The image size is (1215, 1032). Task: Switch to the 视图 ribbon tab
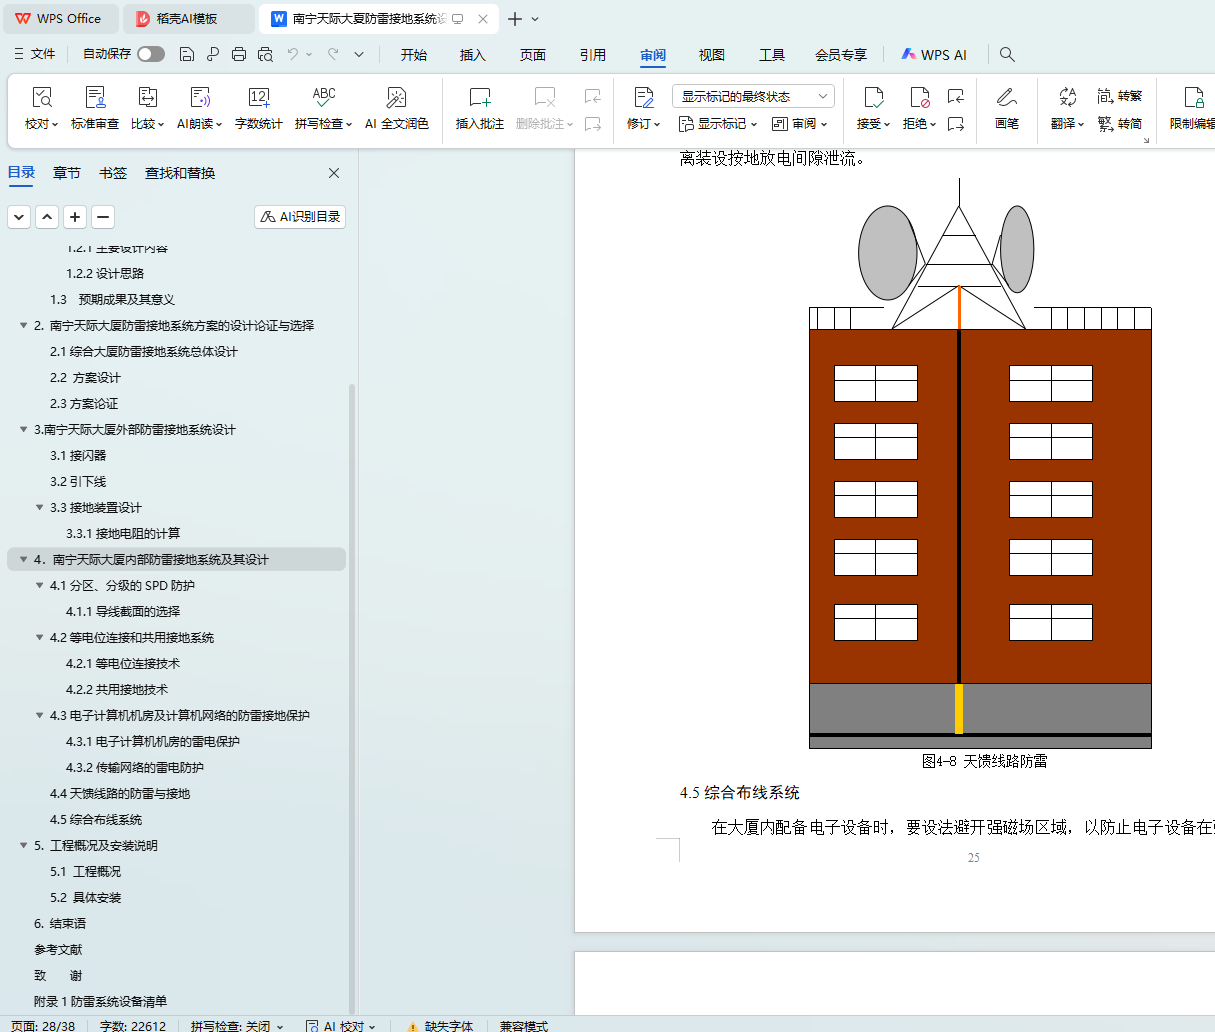coord(712,55)
